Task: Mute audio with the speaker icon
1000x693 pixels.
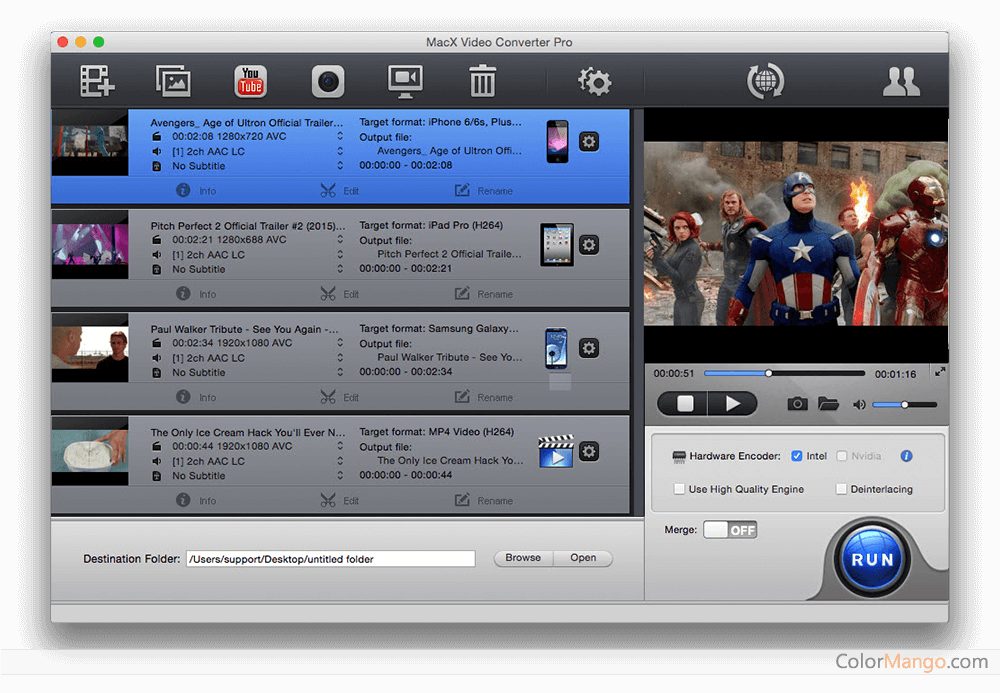Action: (x=859, y=404)
